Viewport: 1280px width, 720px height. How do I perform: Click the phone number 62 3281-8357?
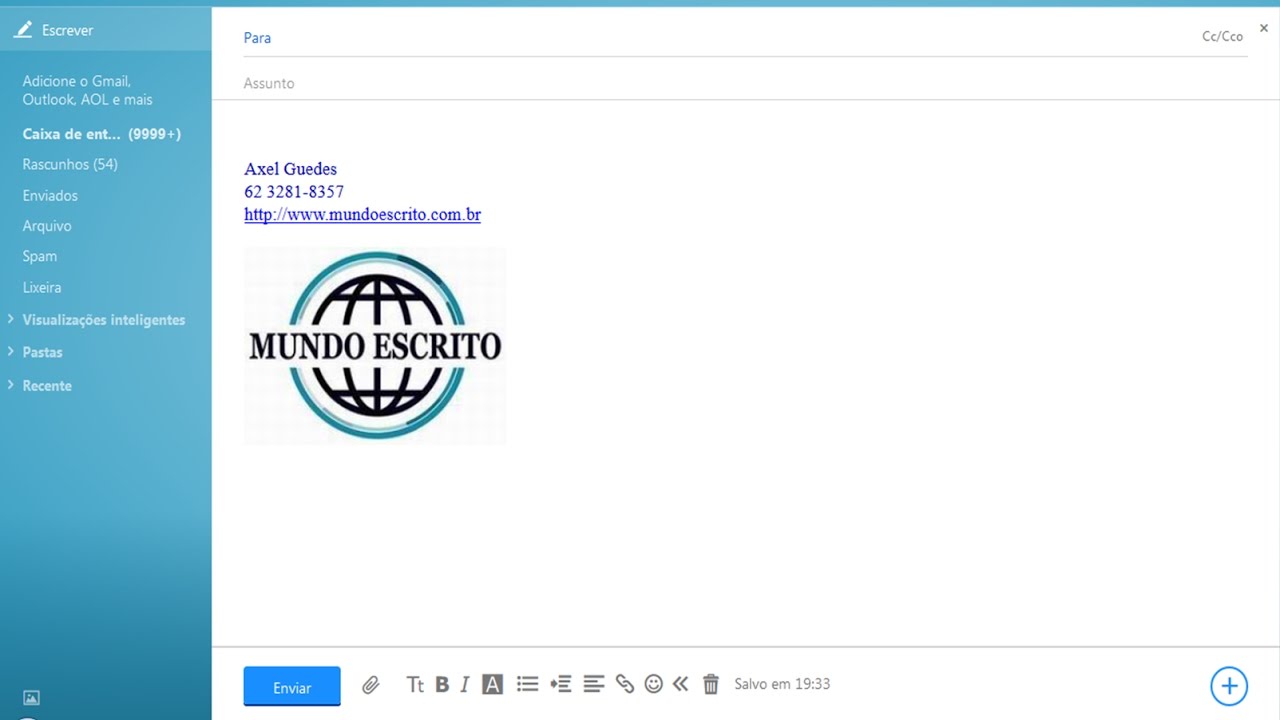[294, 192]
